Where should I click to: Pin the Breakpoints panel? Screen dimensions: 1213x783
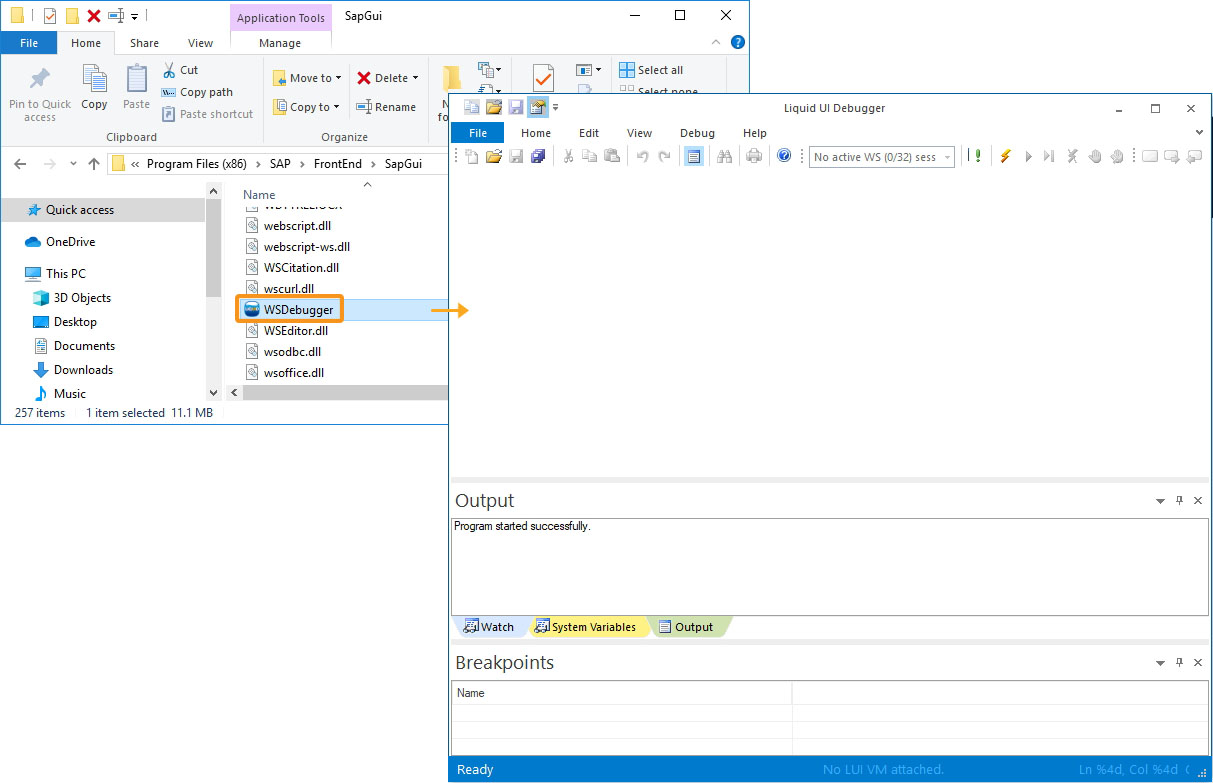(1179, 662)
